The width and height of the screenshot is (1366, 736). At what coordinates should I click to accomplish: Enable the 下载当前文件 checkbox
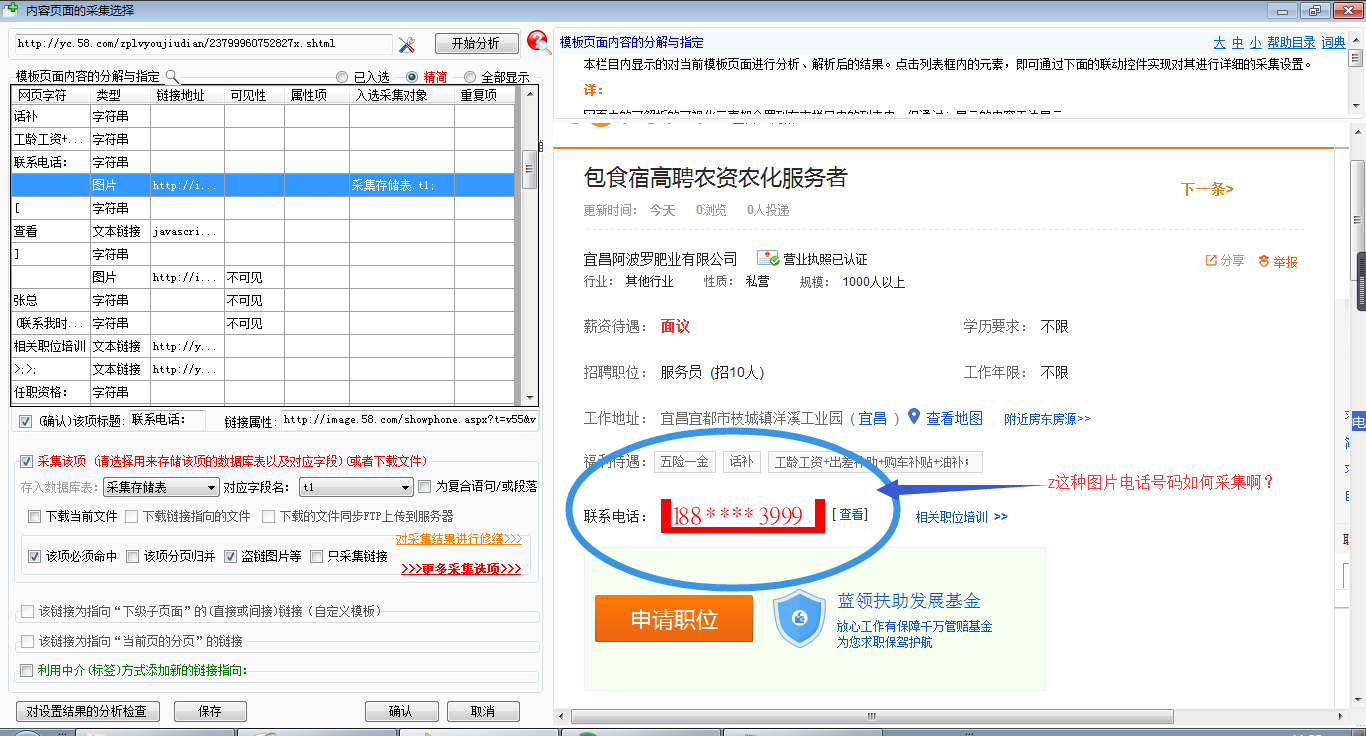36,517
